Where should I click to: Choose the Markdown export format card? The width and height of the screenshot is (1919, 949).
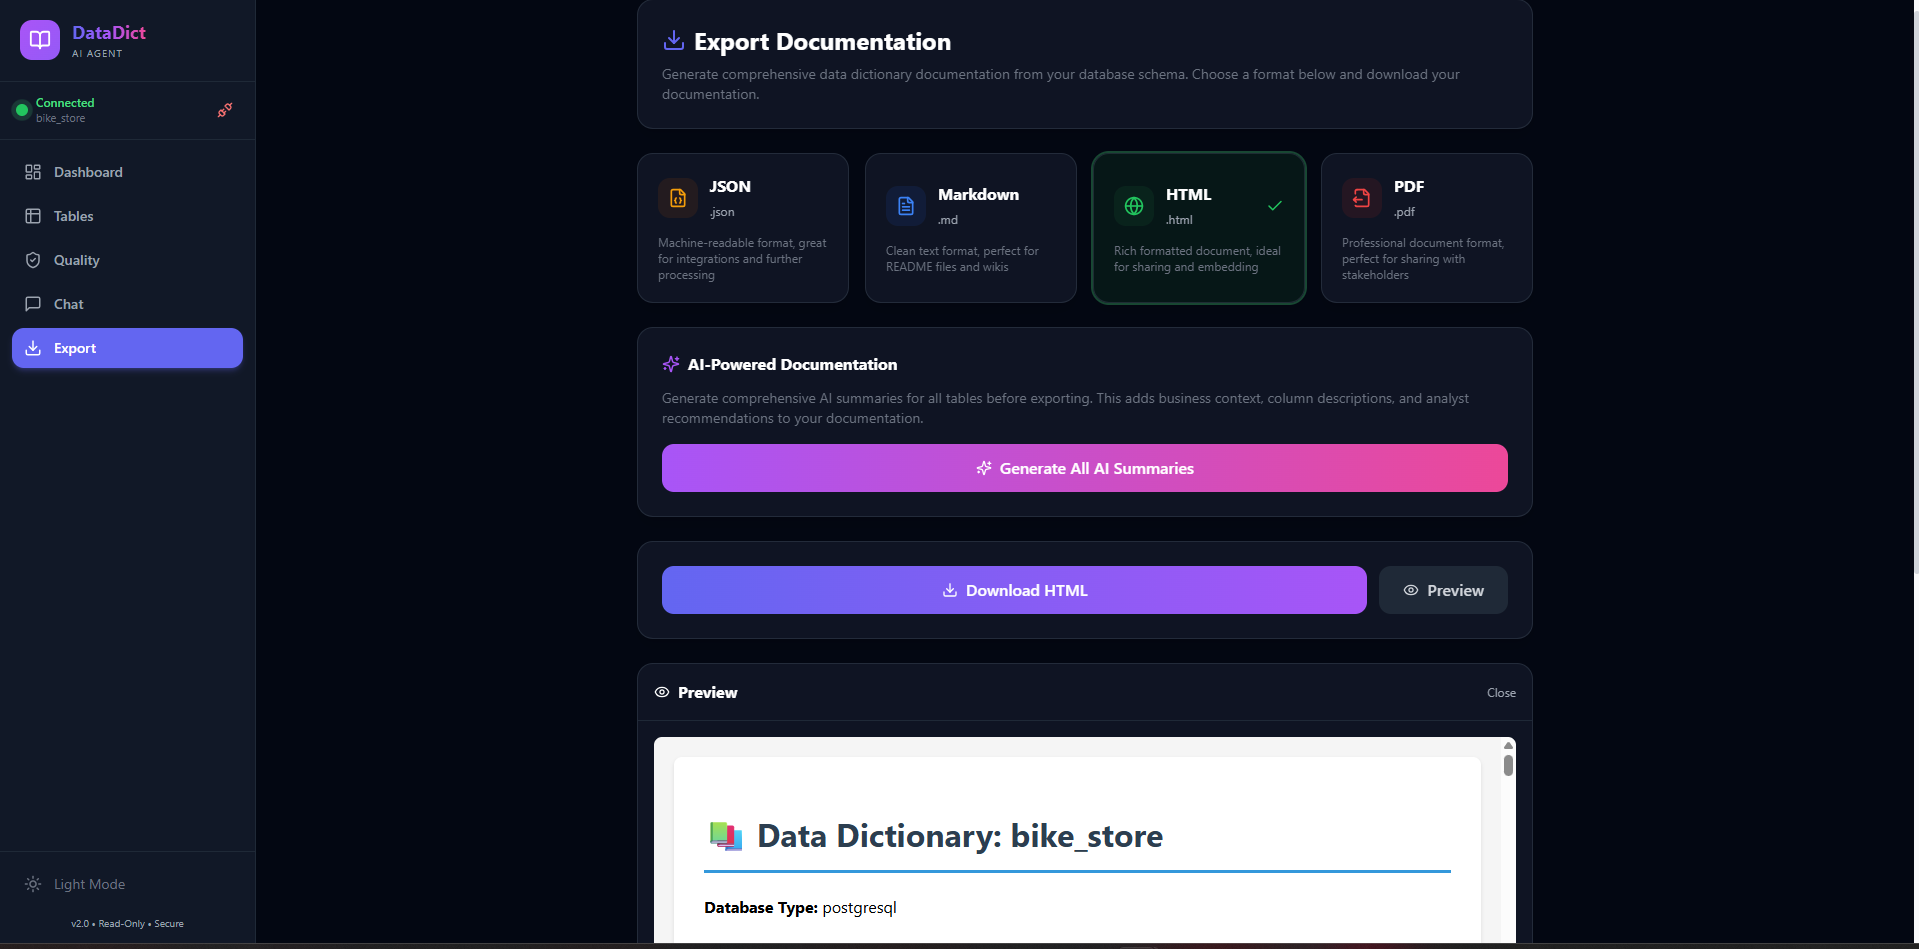point(971,228)
